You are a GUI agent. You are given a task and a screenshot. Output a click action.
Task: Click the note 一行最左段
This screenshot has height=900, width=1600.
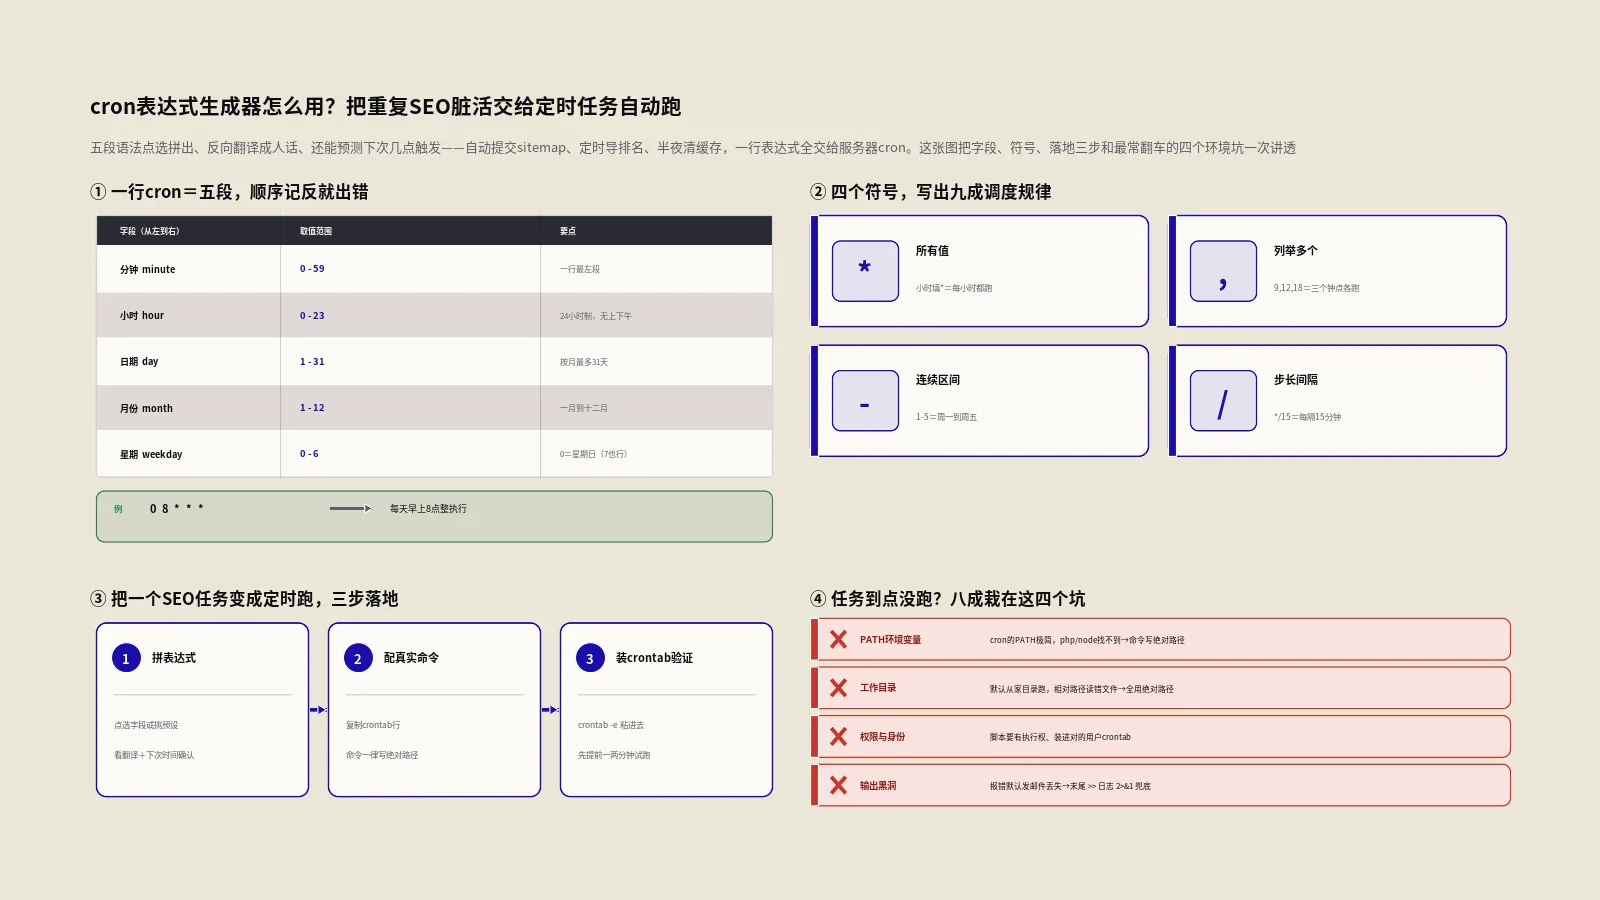tap(580, 270)
